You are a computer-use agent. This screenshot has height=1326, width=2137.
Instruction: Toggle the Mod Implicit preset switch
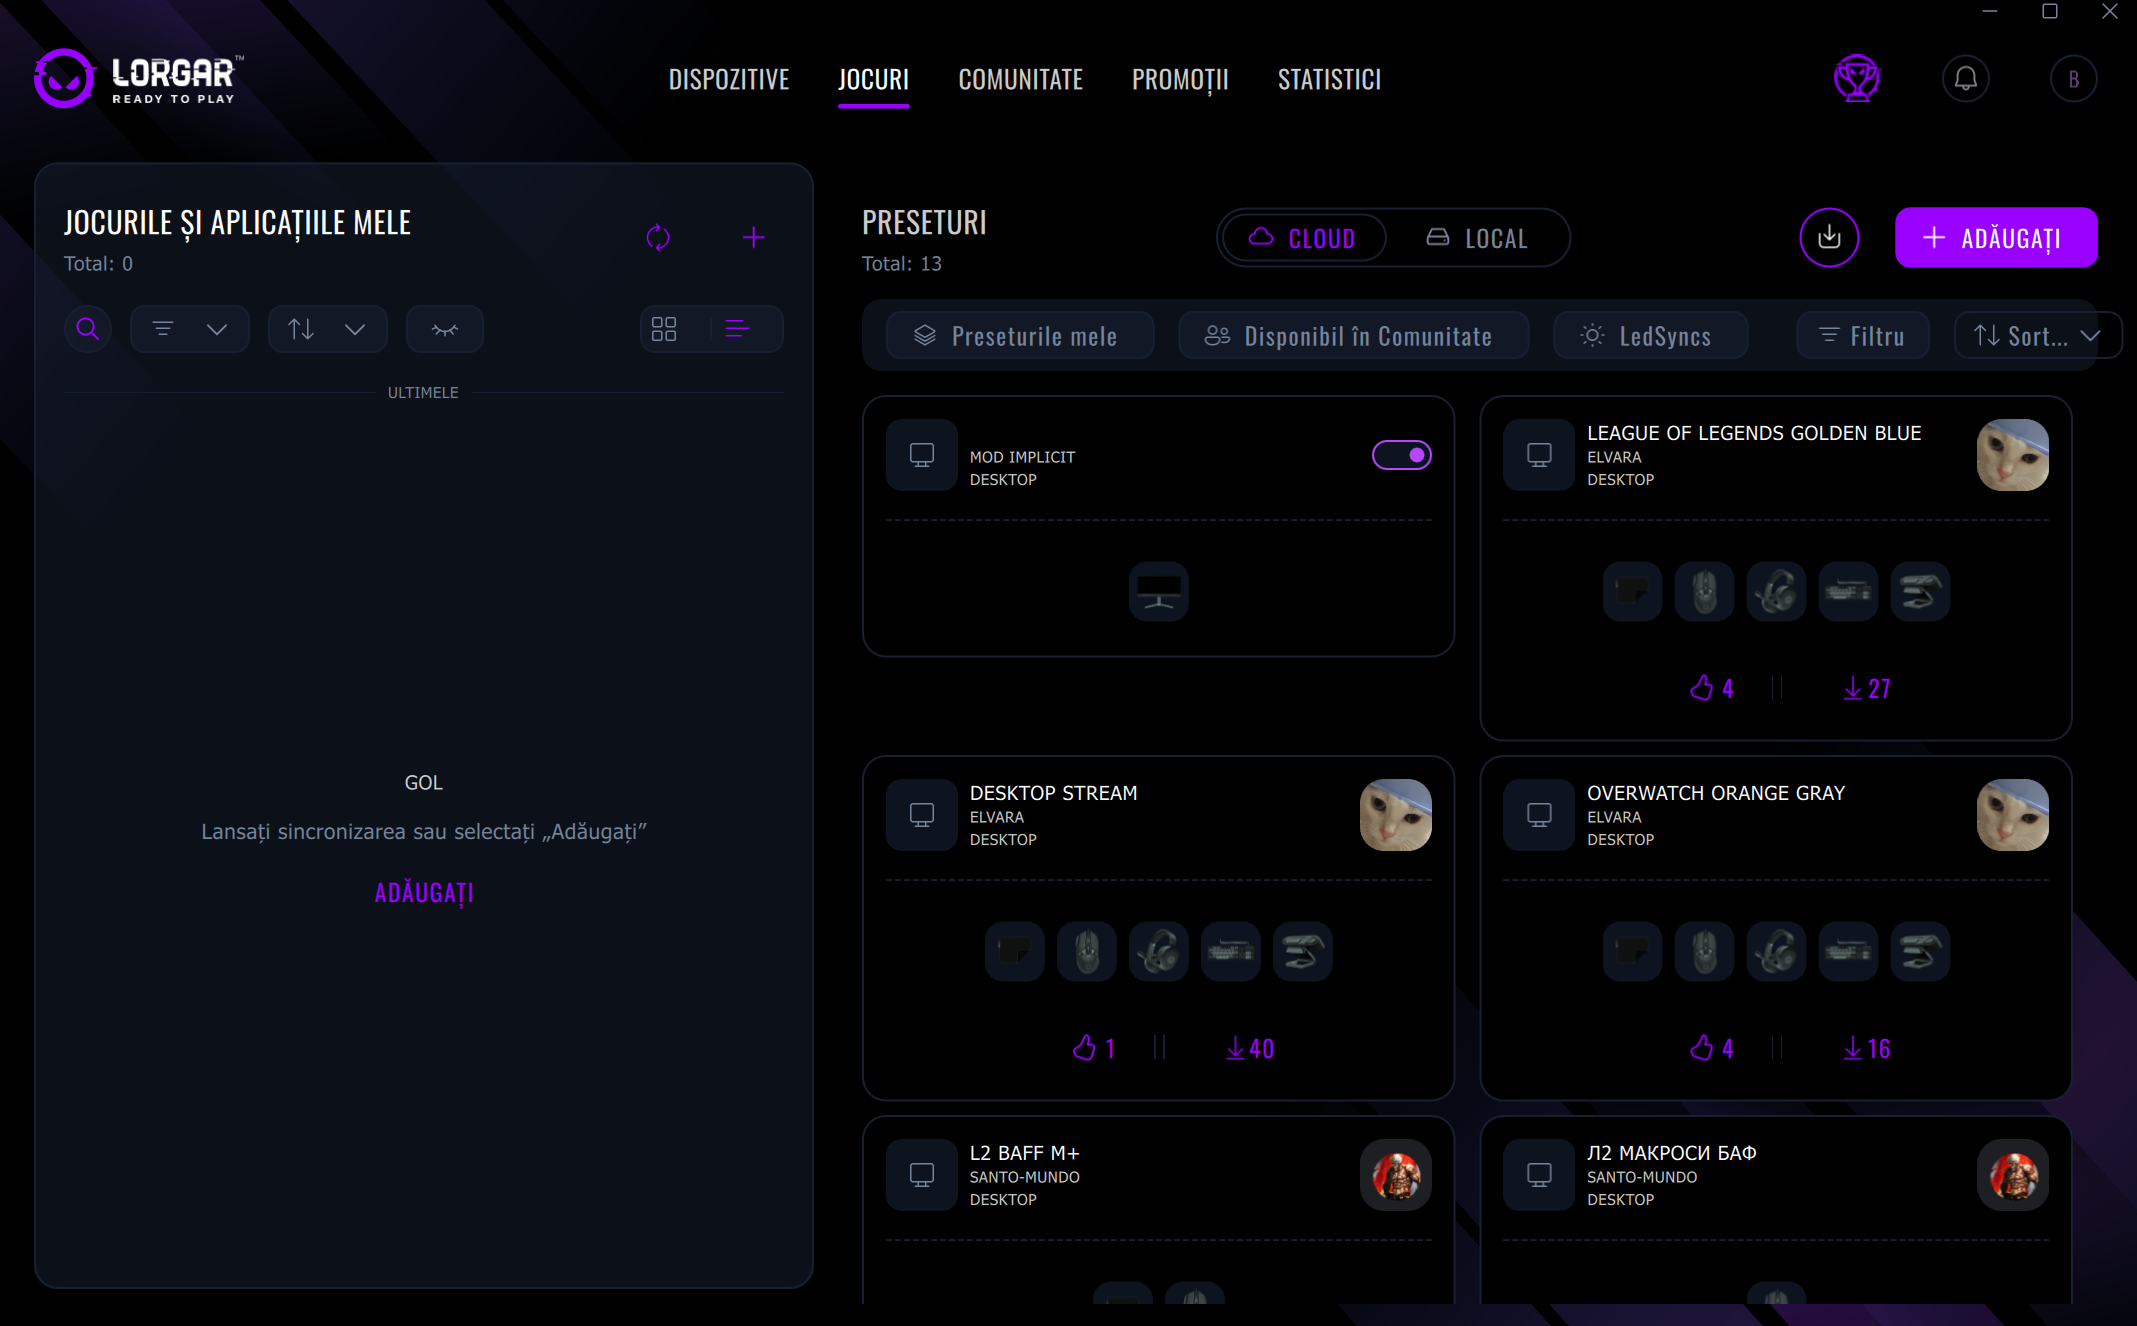pos(1401,455)
